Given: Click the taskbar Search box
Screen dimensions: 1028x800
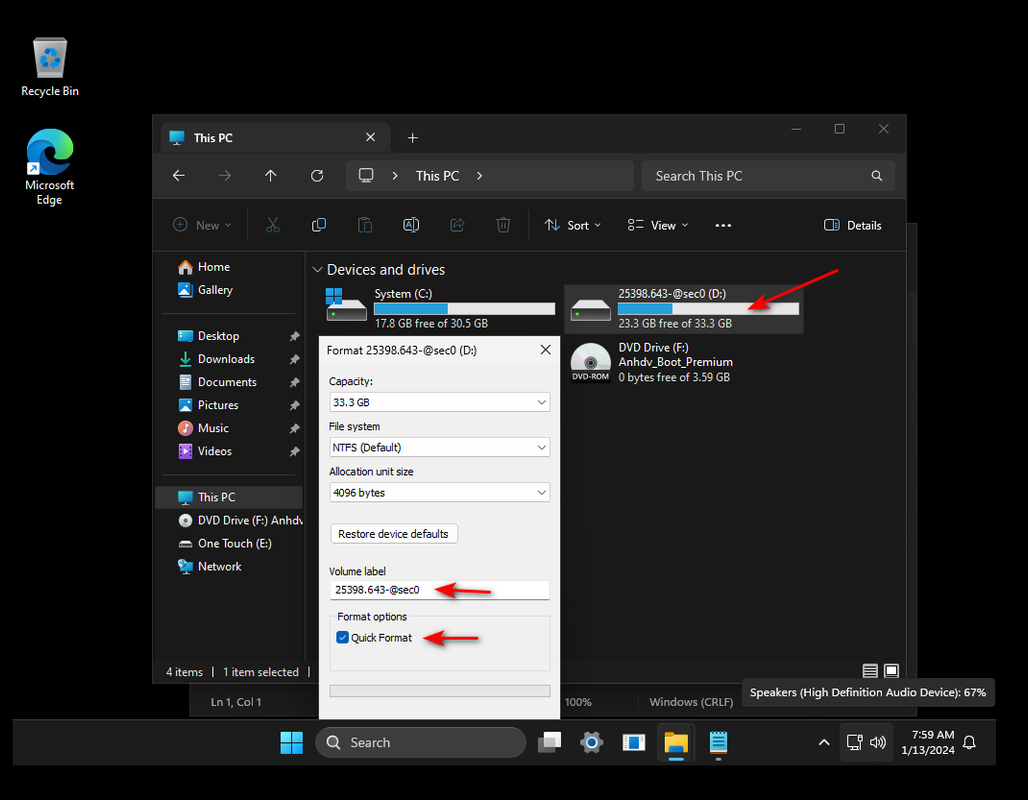Looking at the screenshot, I should click(420, 742).
